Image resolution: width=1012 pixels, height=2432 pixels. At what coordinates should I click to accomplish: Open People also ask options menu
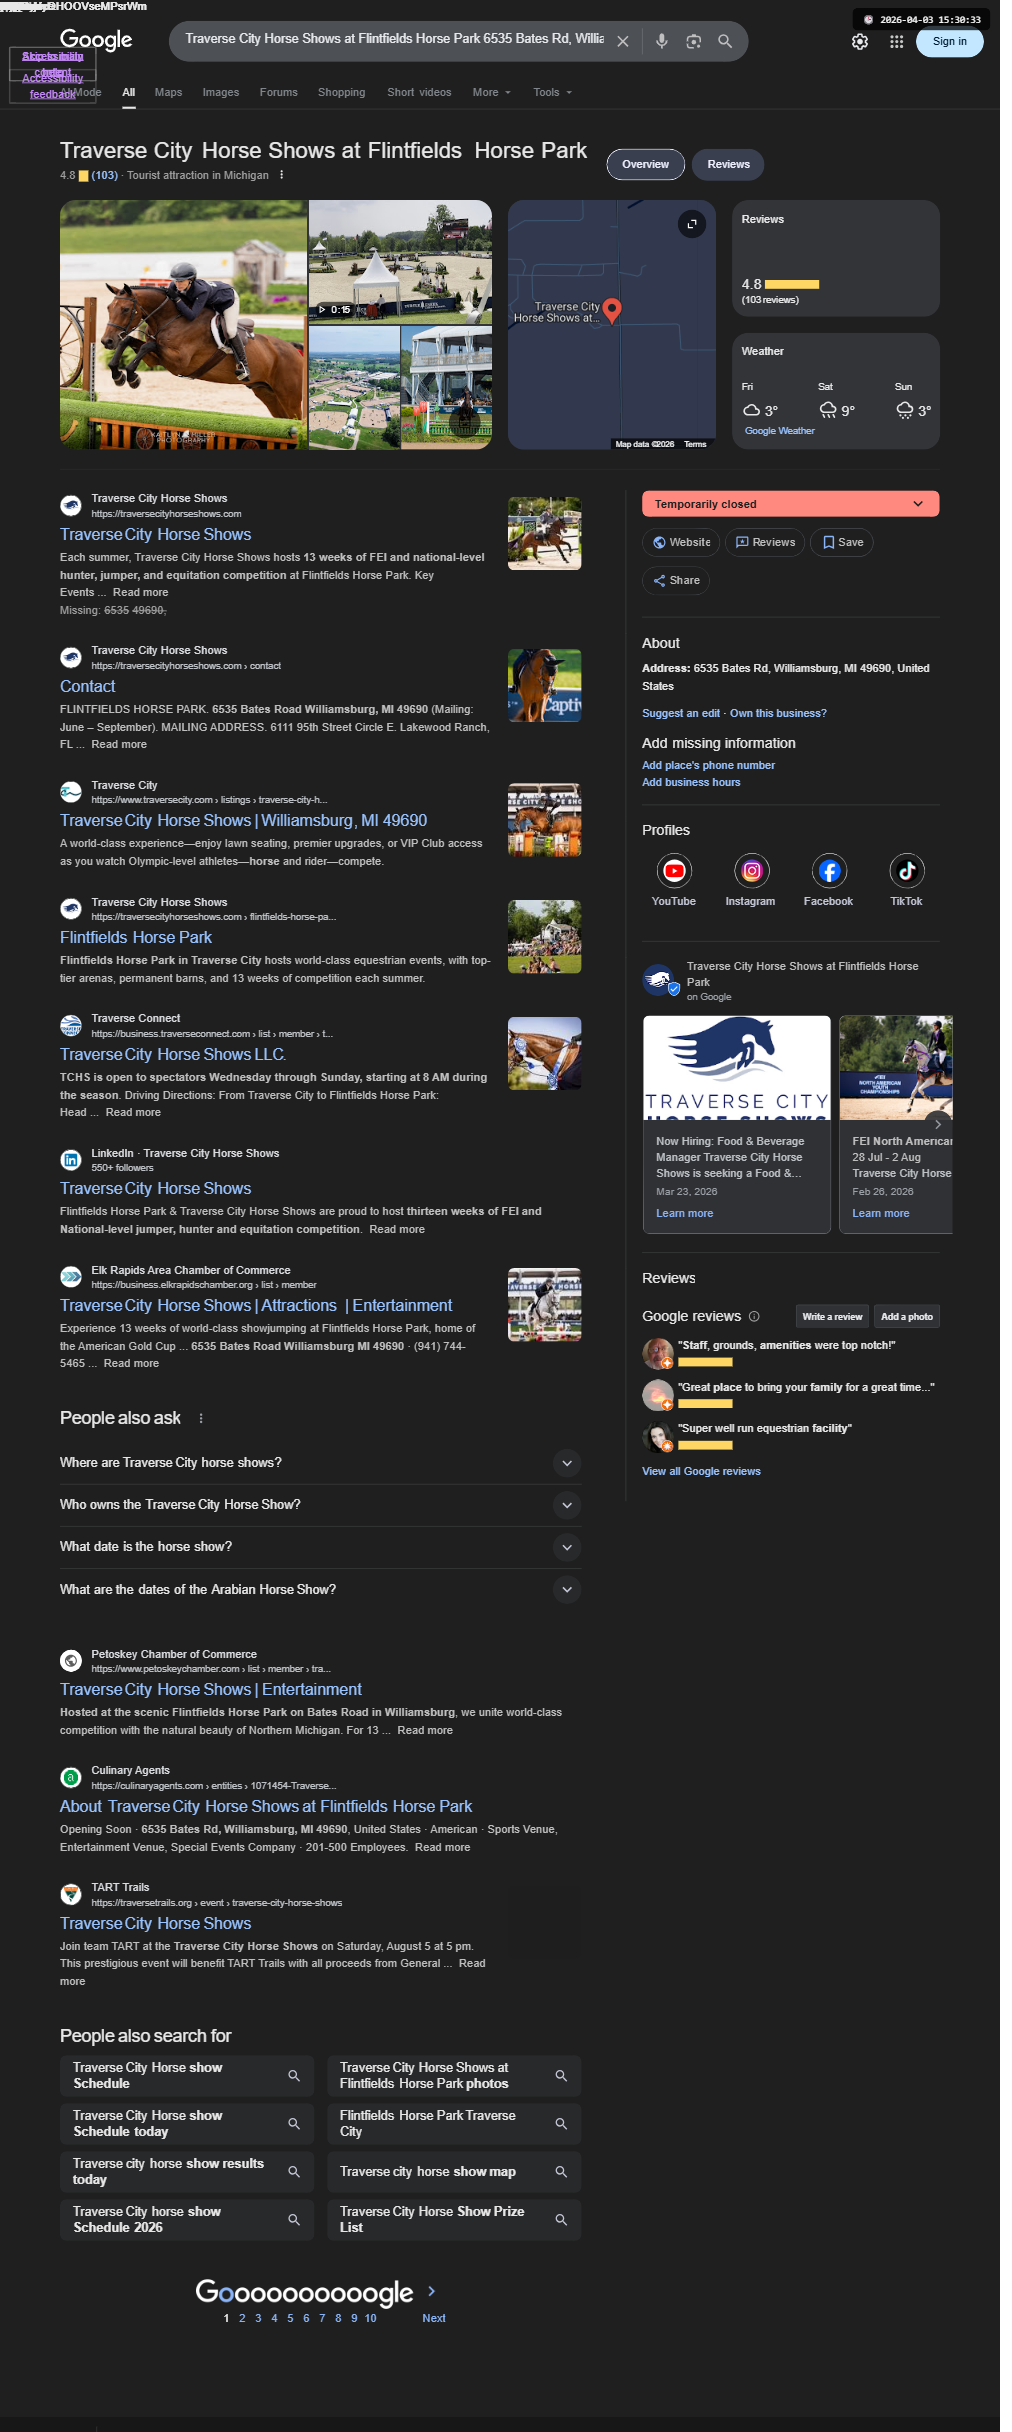coord(201,1418)
